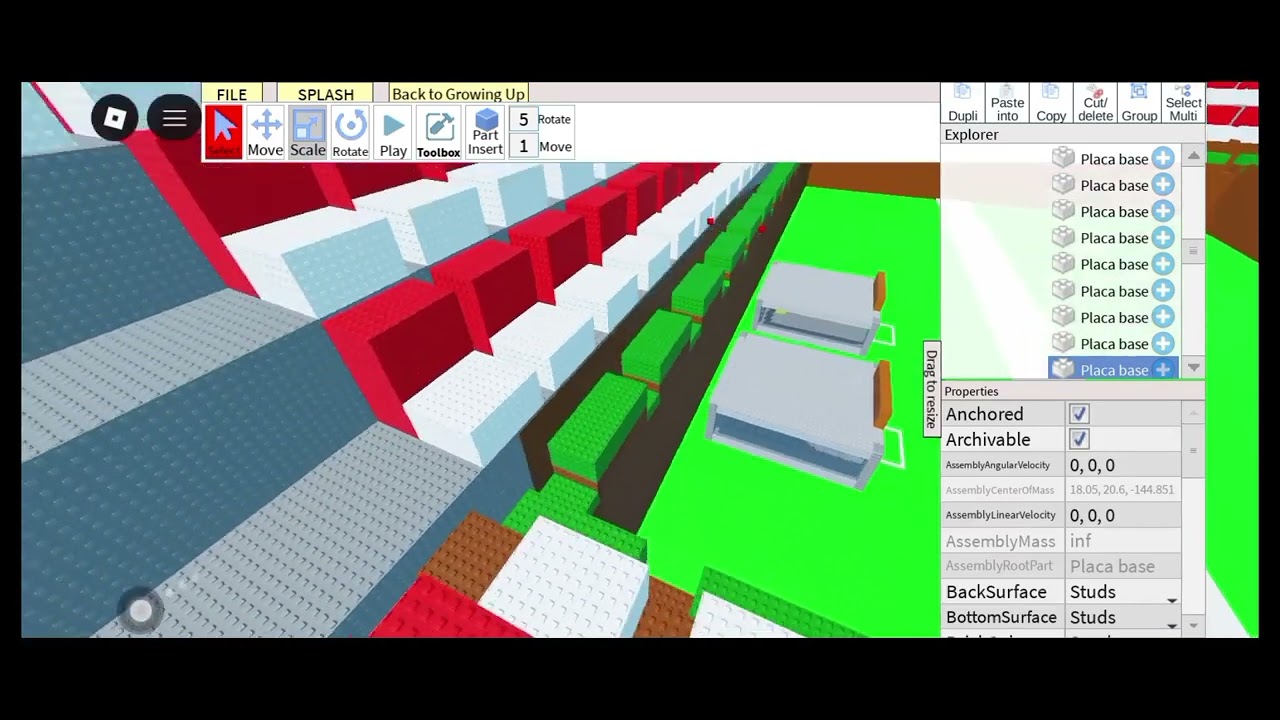Open the Toolbox panel
The width and height of the screenshot is (1280, 720).
(x=438, y=134)
